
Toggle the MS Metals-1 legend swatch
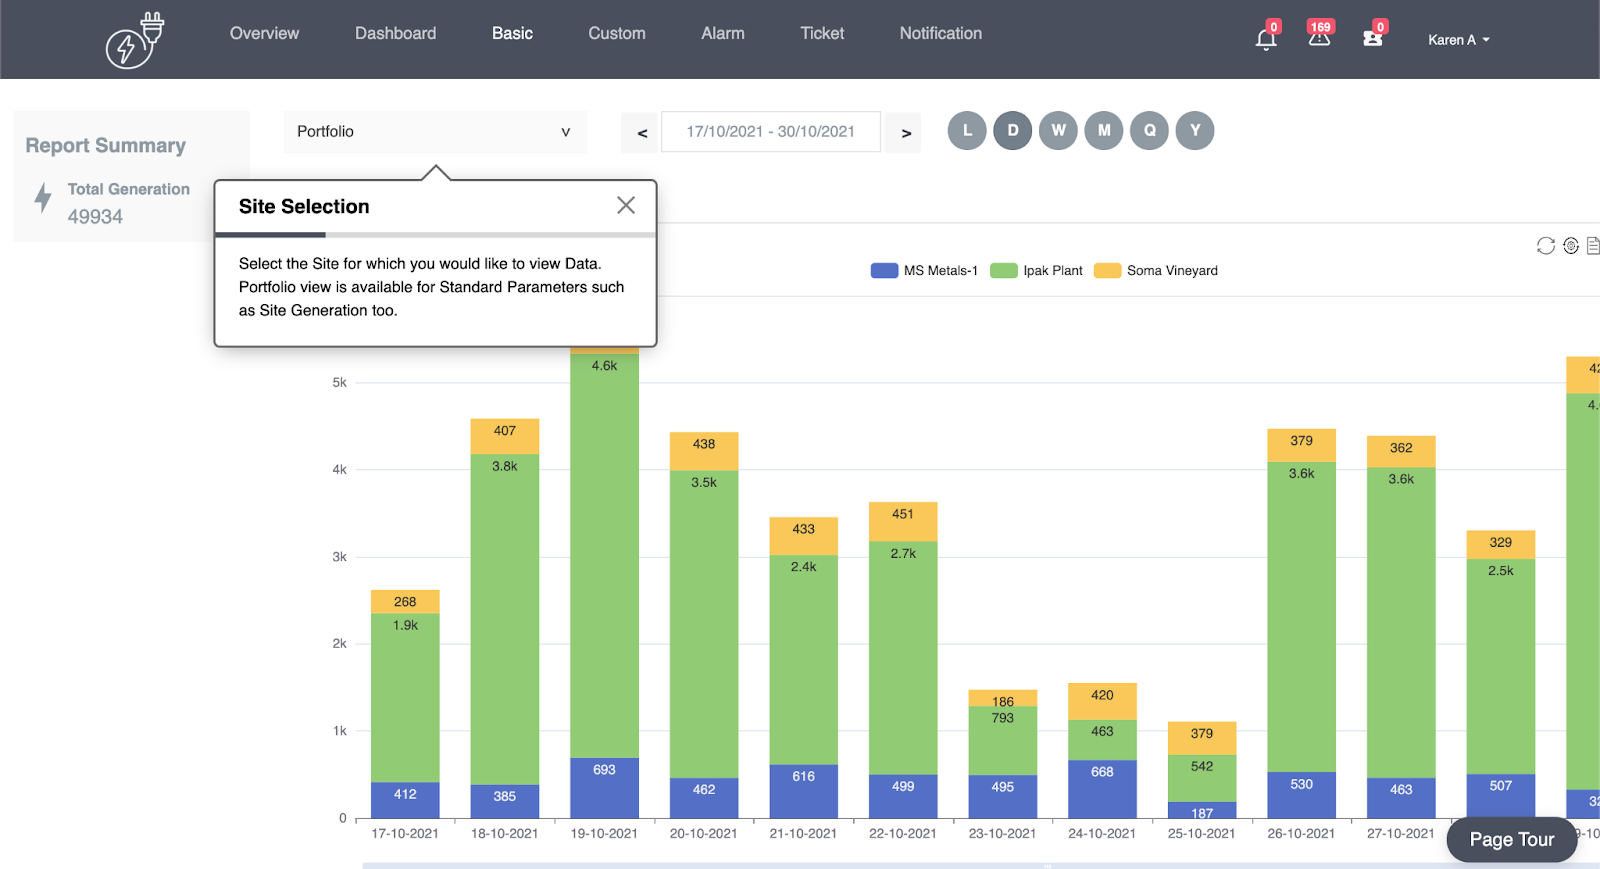pyautogui.click(x=884, y=271)
